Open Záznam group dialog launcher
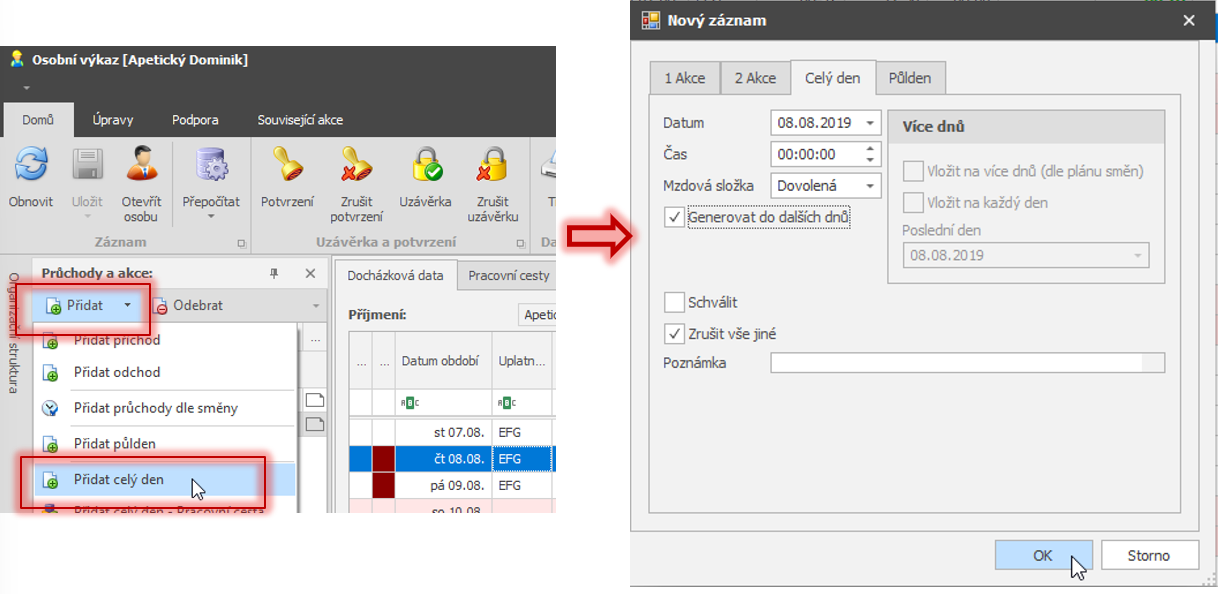Image resolution: width=1220 pixels, height=594 pixels. coord(240,243)
